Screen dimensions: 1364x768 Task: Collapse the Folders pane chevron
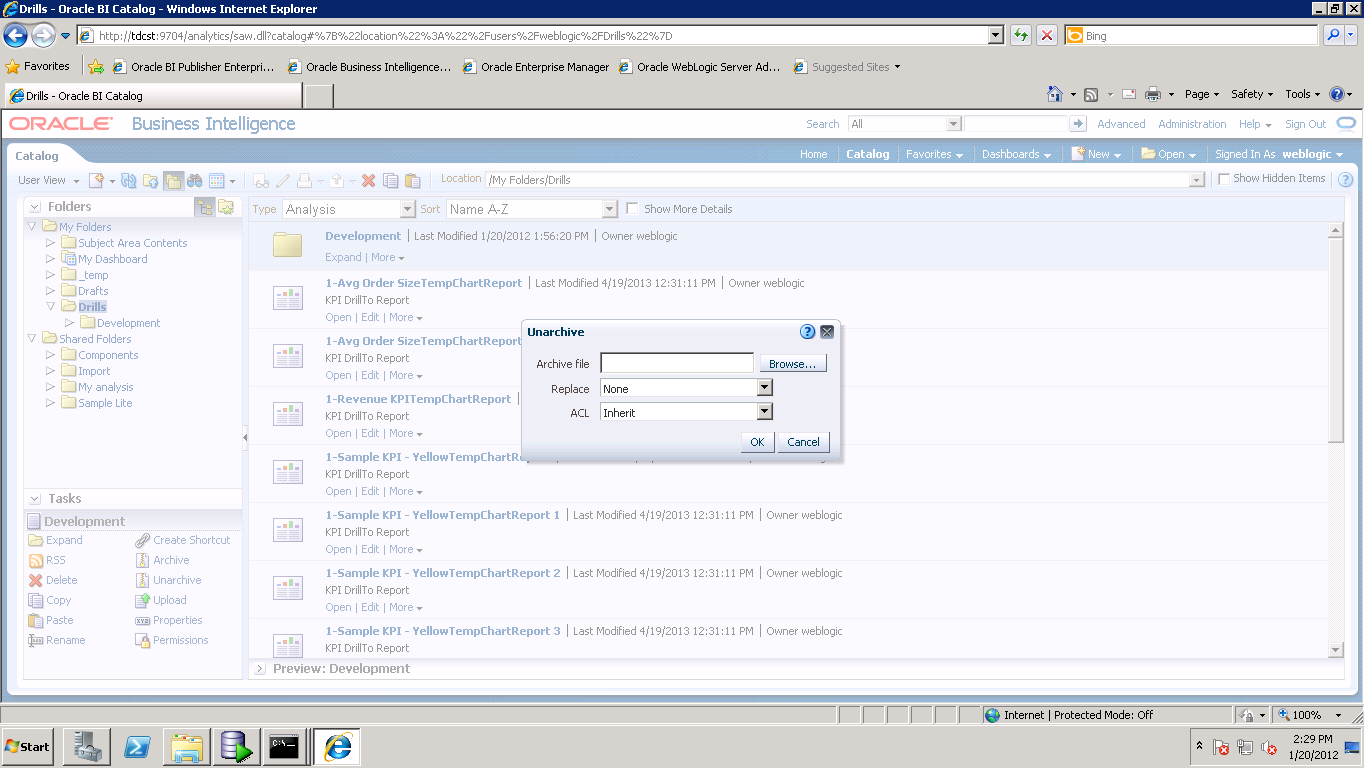pos(35,207)
